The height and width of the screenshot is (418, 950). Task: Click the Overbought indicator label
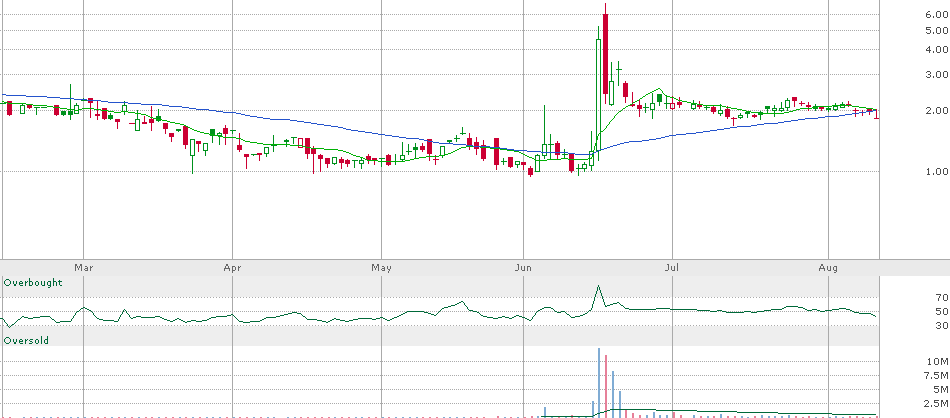point(33,283)
